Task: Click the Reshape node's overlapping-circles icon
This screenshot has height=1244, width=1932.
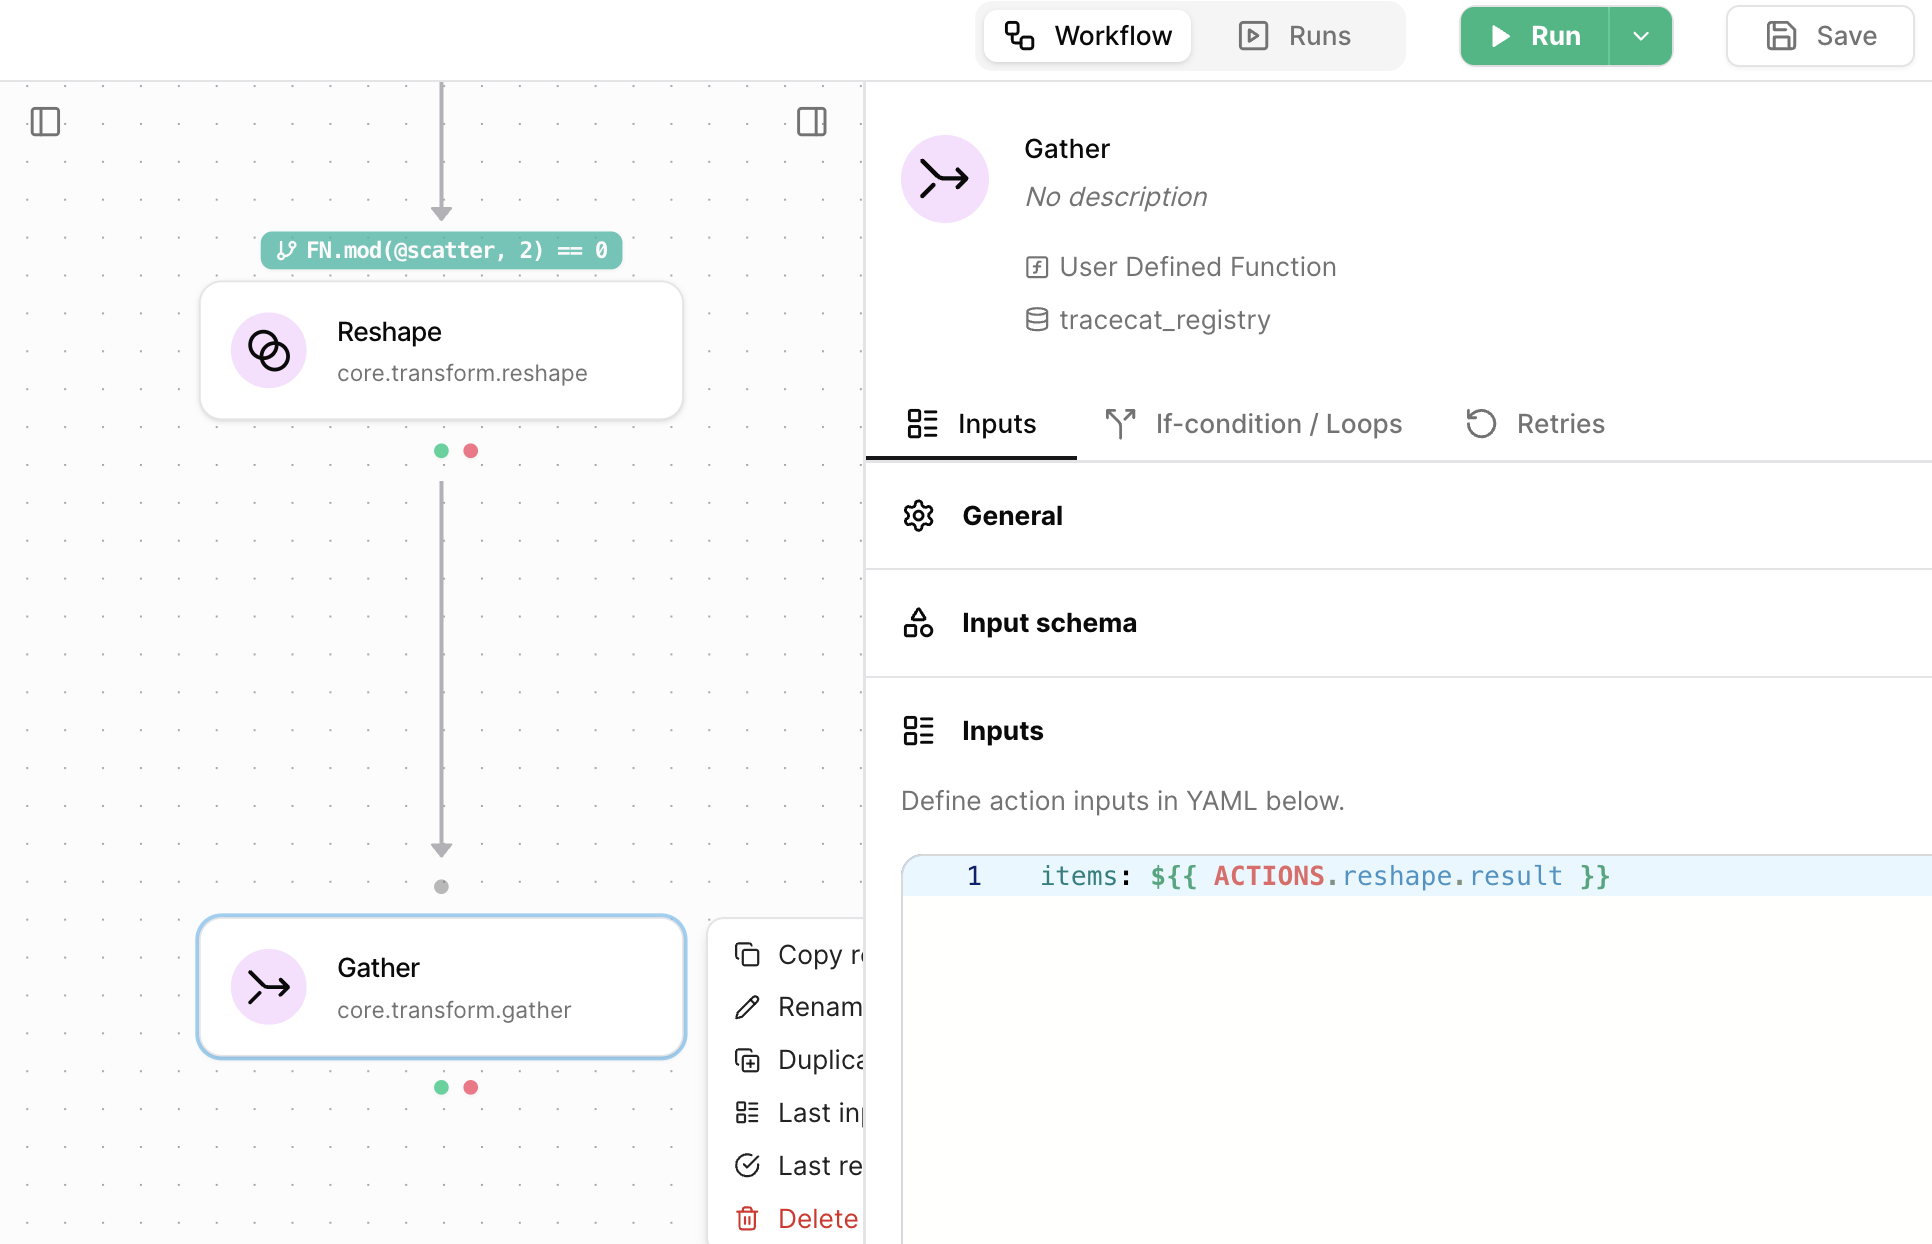Action: pos(269,350)
